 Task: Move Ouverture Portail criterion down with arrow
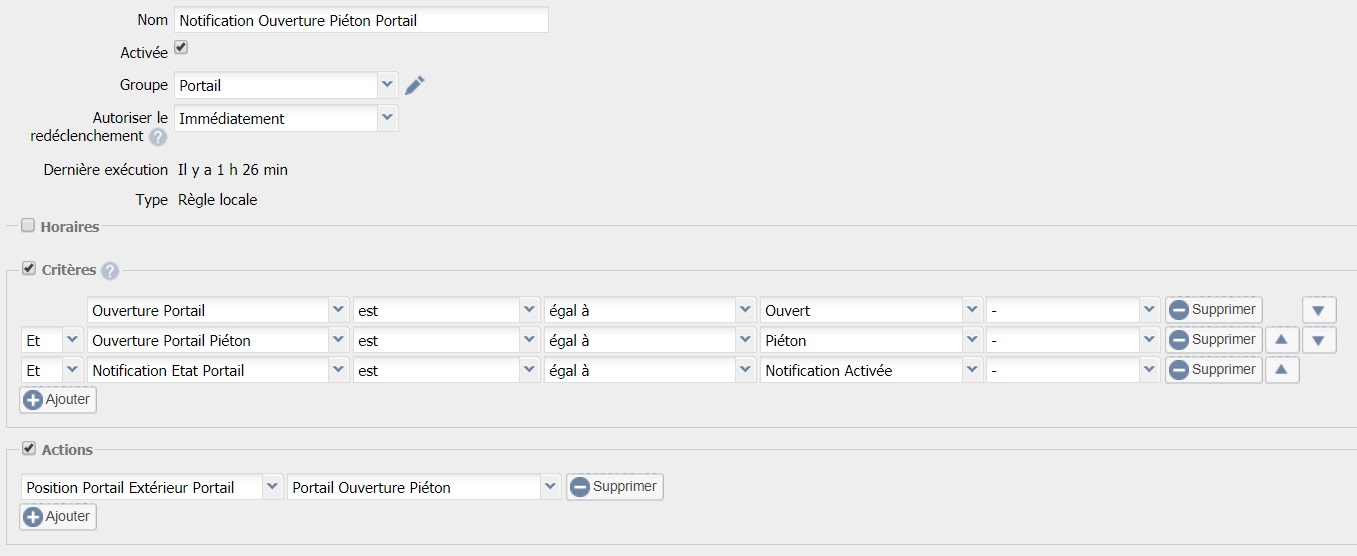click(x=1319, y=311)
